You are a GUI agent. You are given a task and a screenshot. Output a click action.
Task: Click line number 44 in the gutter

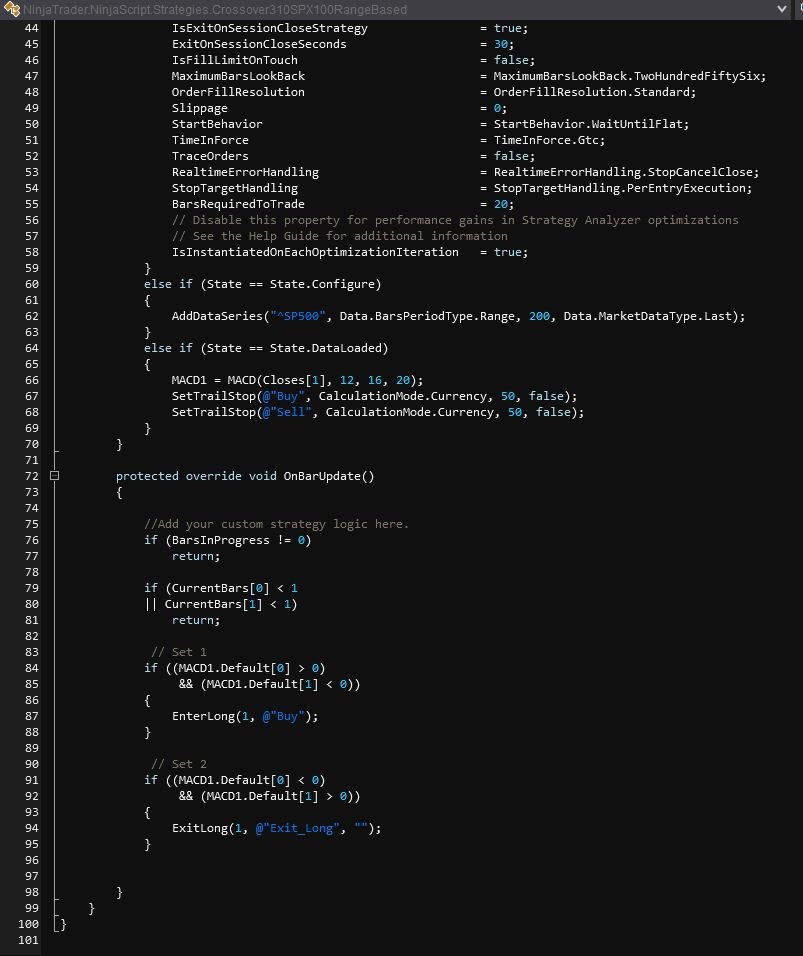click(31, 28)
